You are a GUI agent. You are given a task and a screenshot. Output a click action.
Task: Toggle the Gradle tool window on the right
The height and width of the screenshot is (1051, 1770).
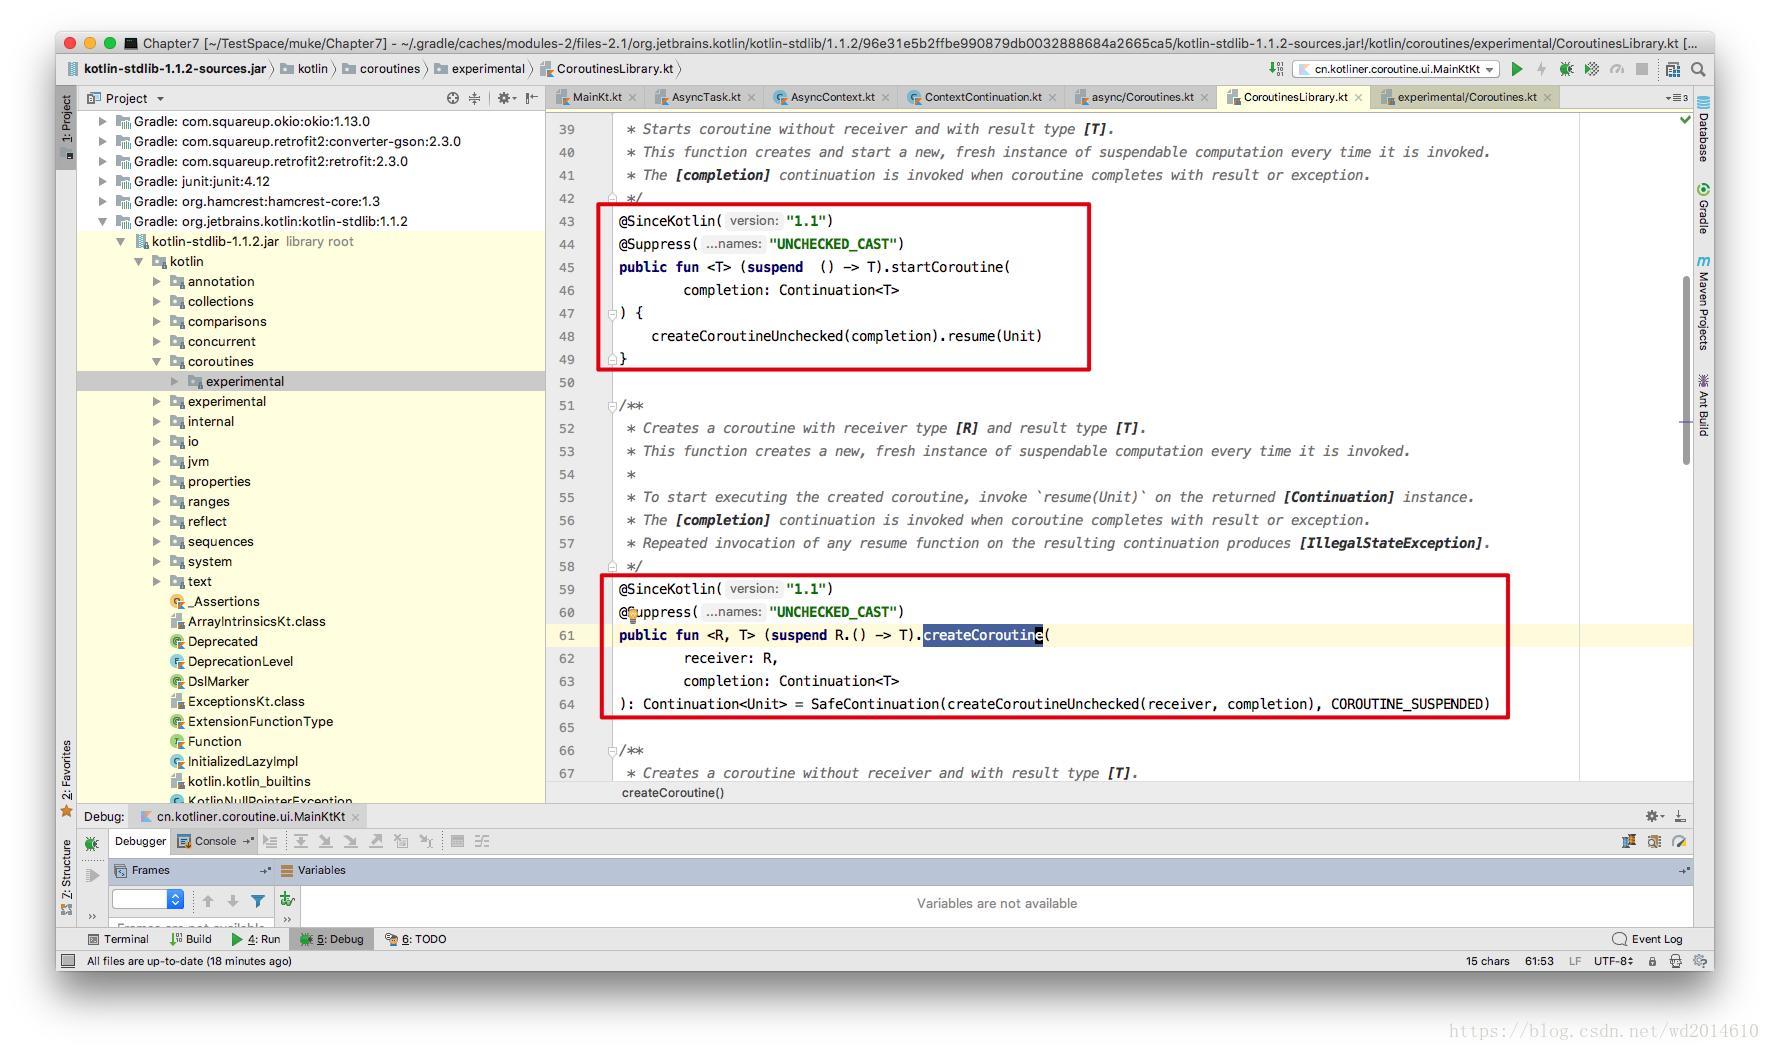click(x=1703, y=208)
